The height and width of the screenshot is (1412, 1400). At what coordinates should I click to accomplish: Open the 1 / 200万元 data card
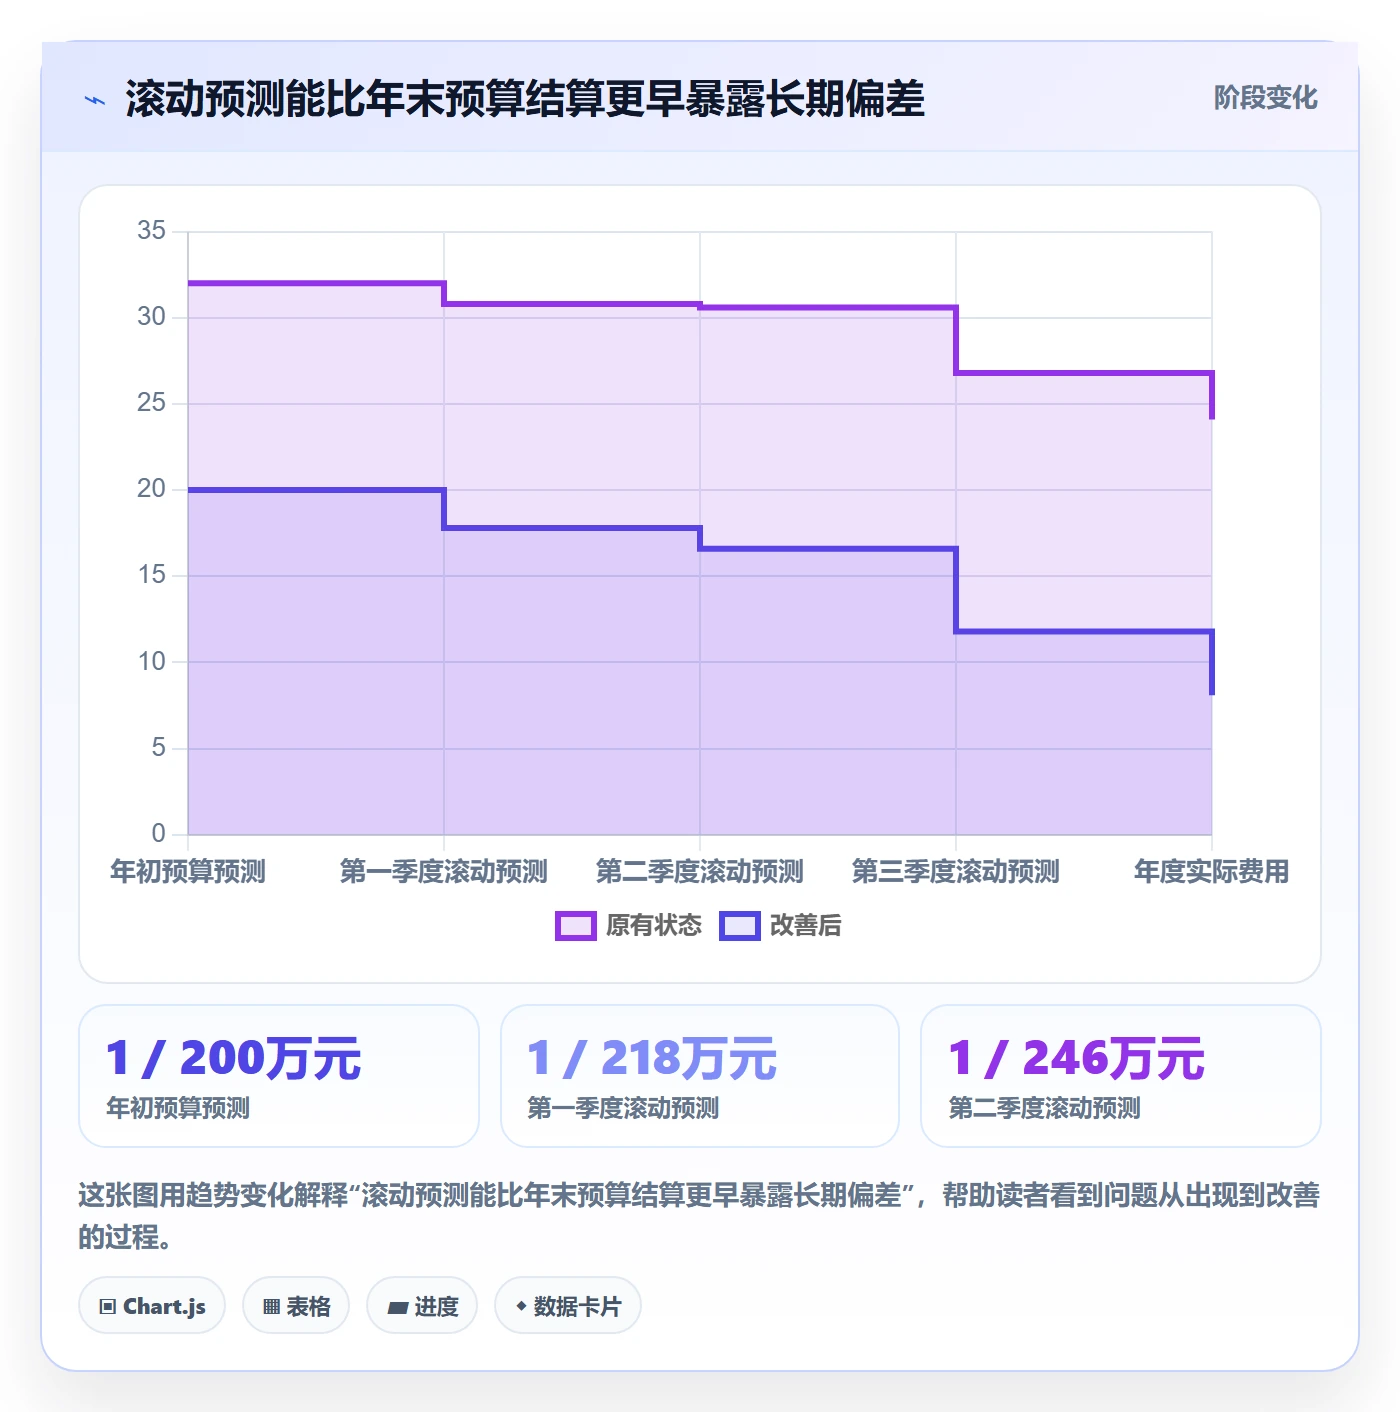click(279, 1076)
